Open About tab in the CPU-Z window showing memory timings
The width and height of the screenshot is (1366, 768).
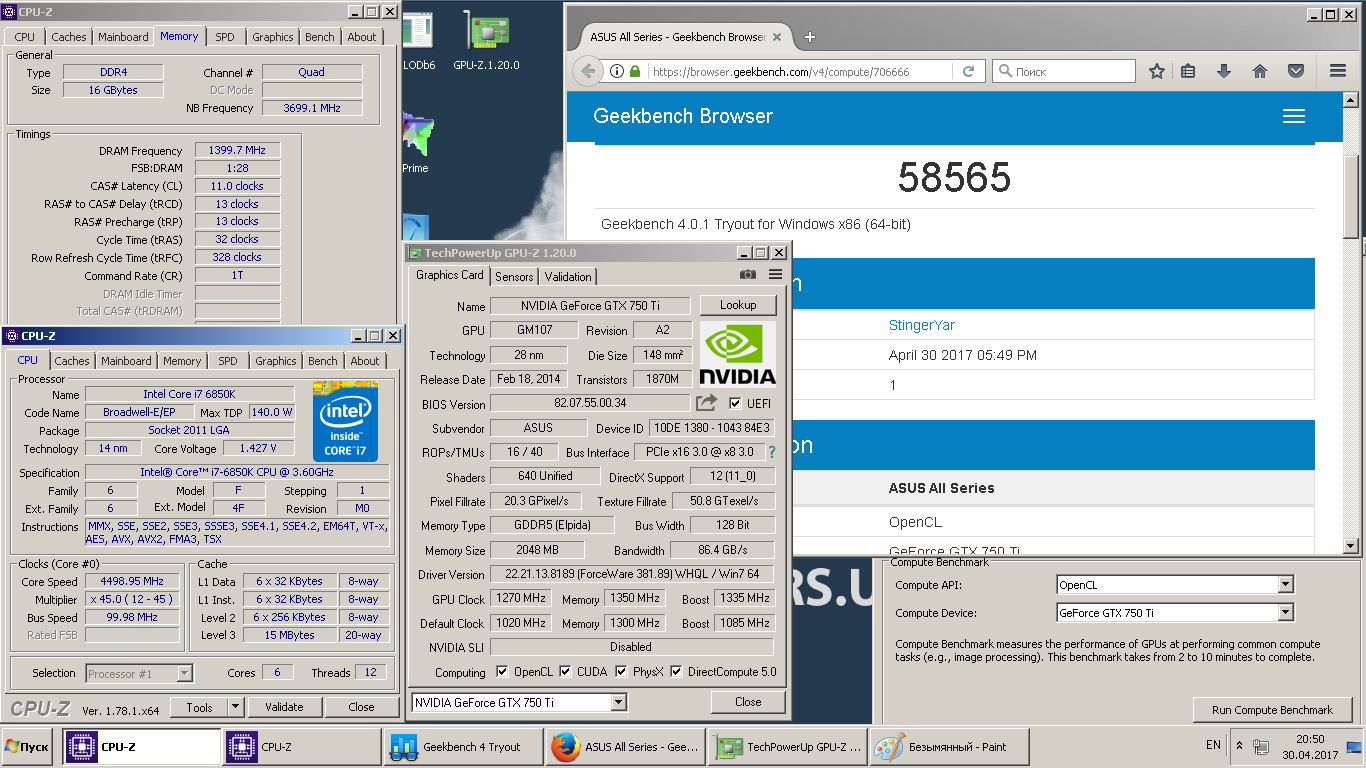tap(362, 37)
